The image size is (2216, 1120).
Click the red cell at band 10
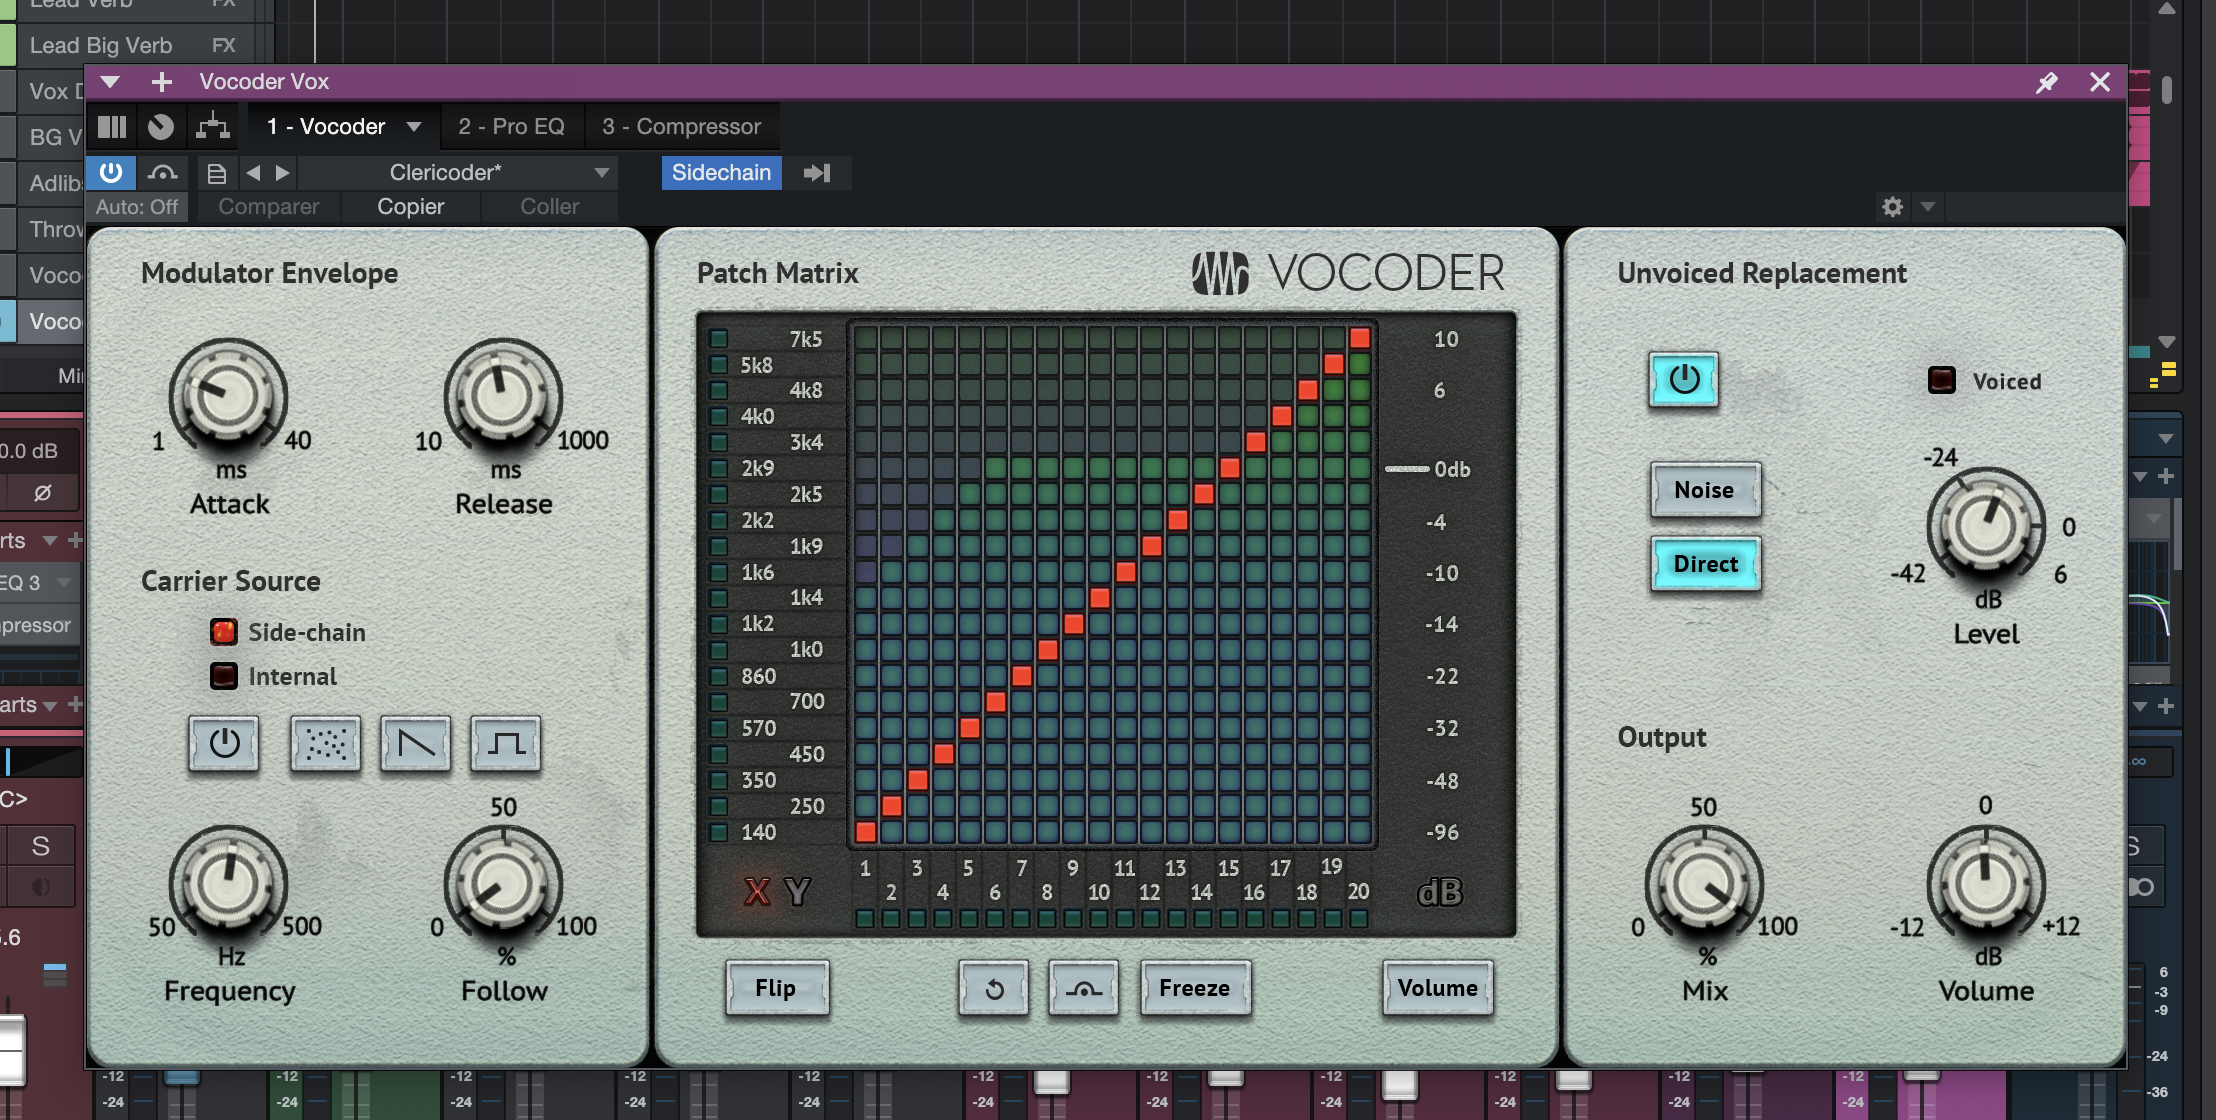coord(1099,598)
